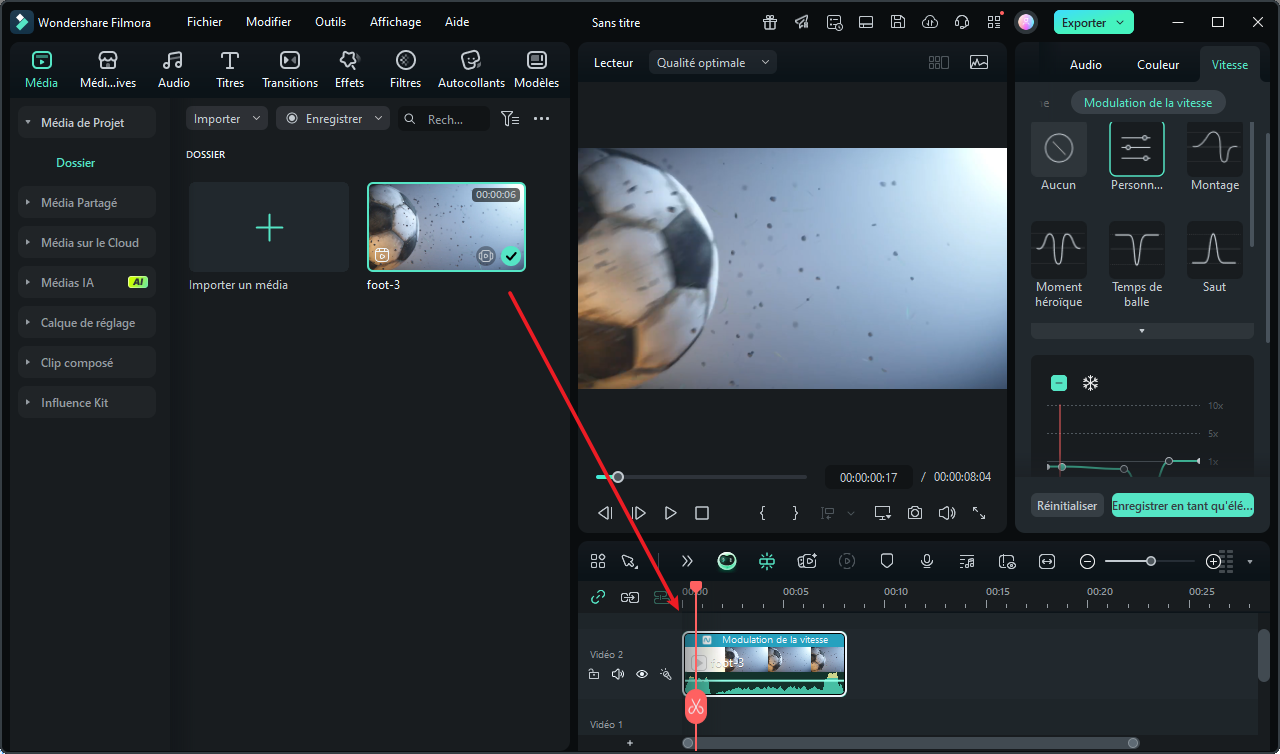The height and width of the screenshot is (754, 1280).
Task: Open the Modifier menu
Action: 269,22
